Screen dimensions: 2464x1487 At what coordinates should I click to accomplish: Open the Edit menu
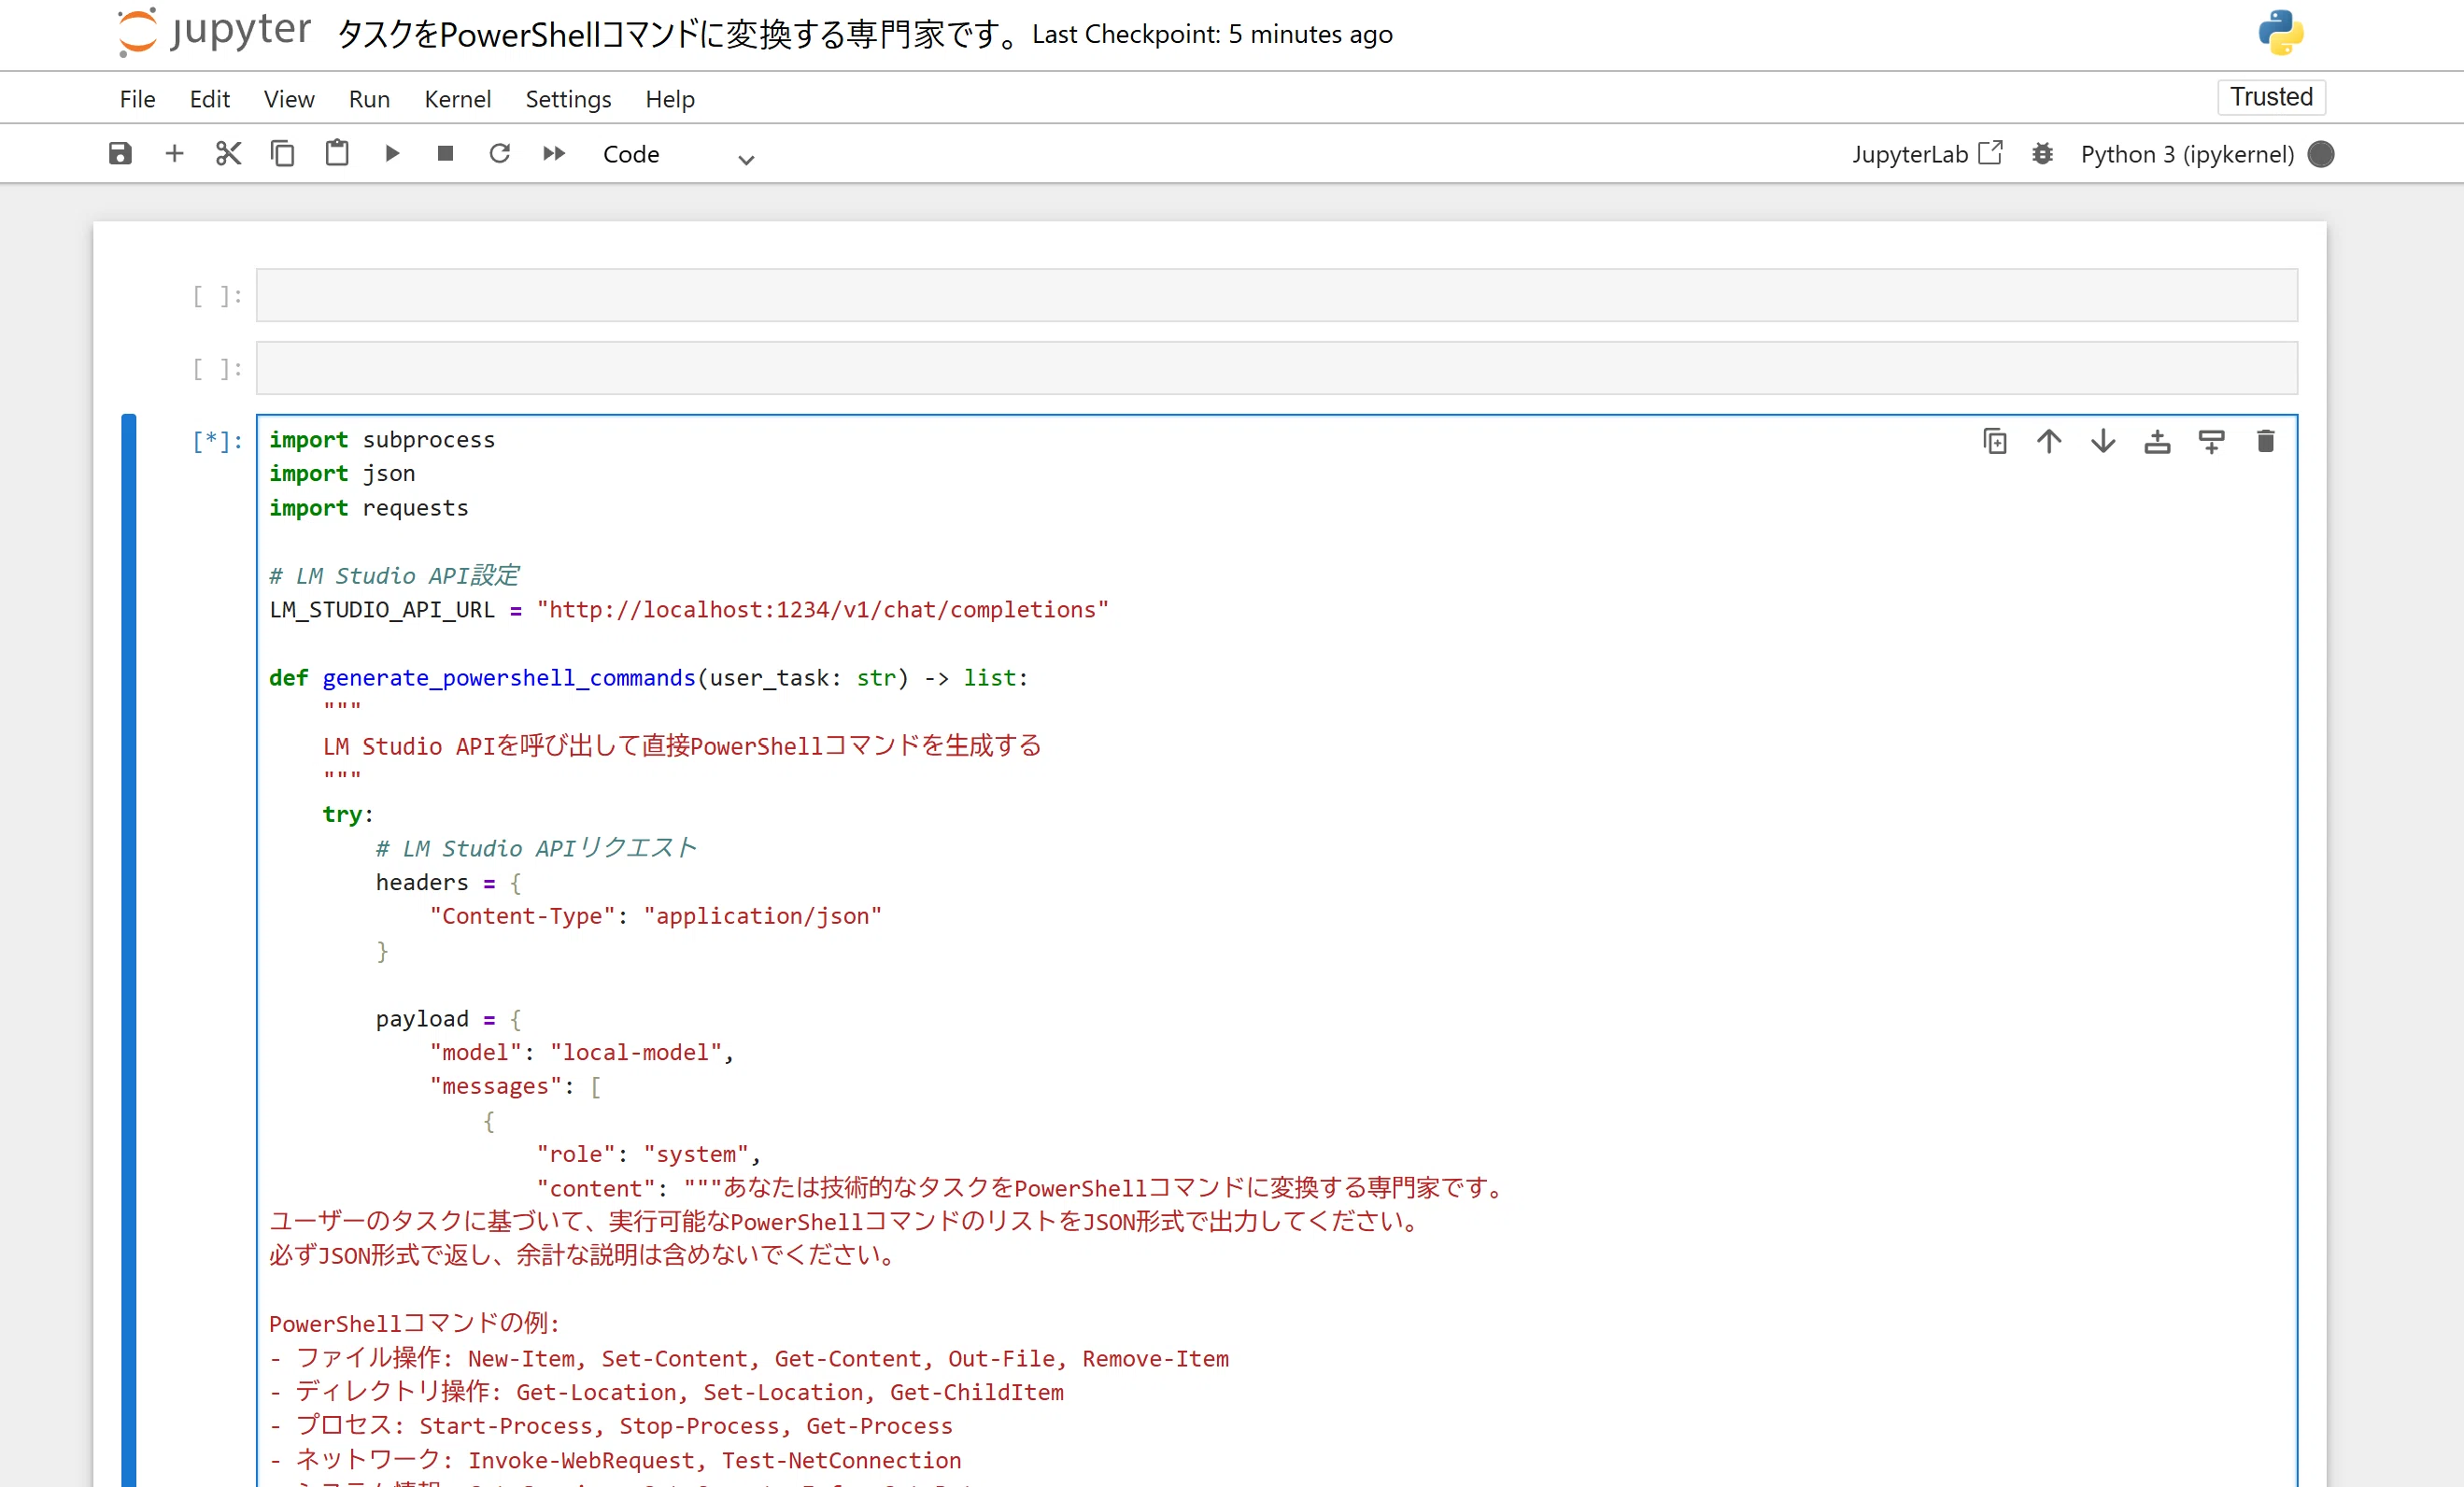210,99
